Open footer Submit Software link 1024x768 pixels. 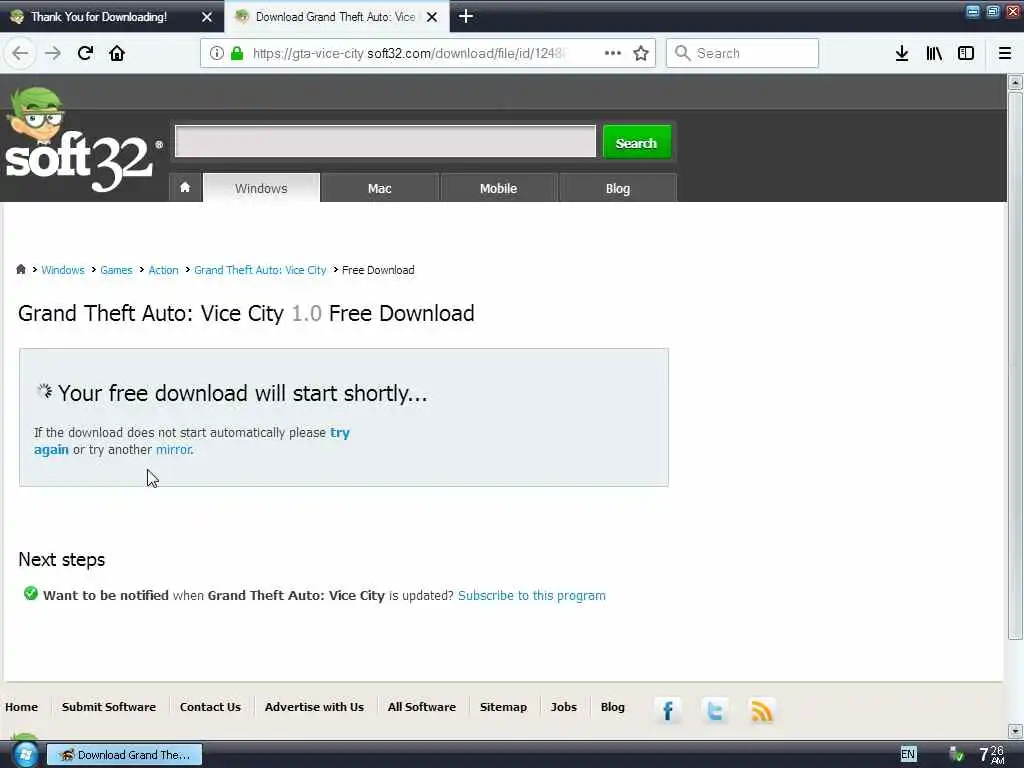pos(109,707)
